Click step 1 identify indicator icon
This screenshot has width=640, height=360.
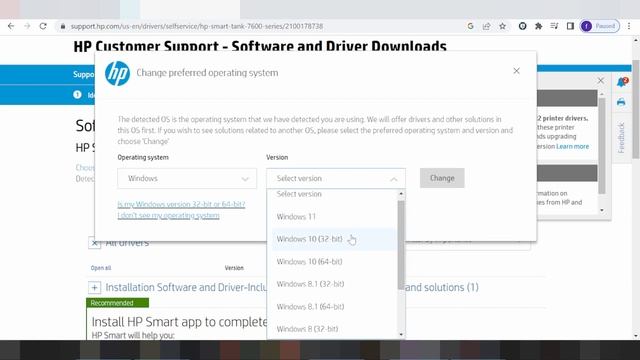(x=77, y=95)
